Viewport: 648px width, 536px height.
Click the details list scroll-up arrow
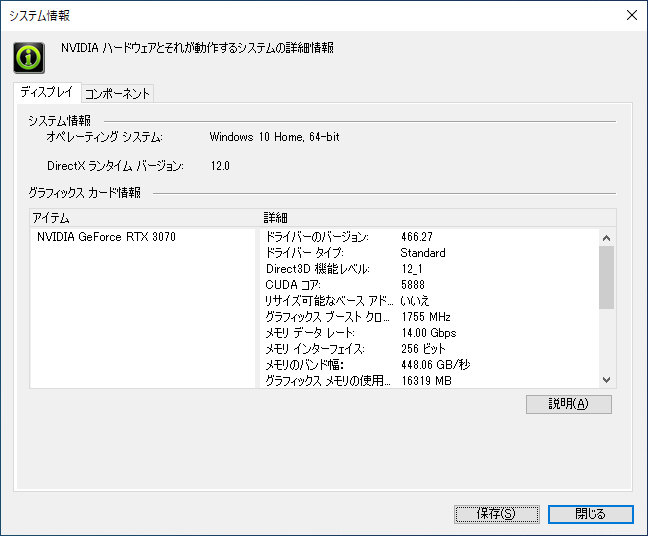606,238
